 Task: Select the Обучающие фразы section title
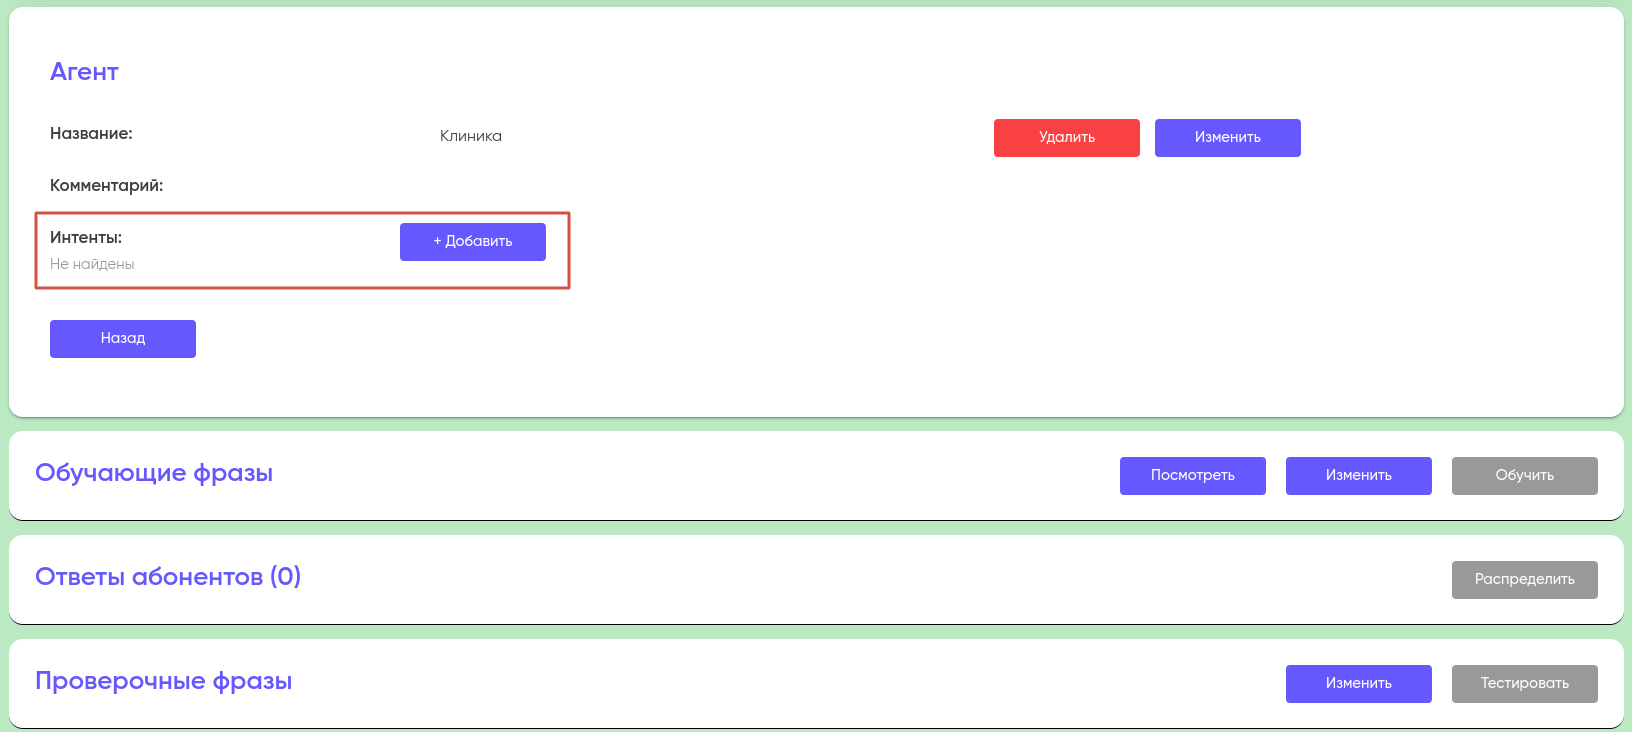tap(154, 473)
